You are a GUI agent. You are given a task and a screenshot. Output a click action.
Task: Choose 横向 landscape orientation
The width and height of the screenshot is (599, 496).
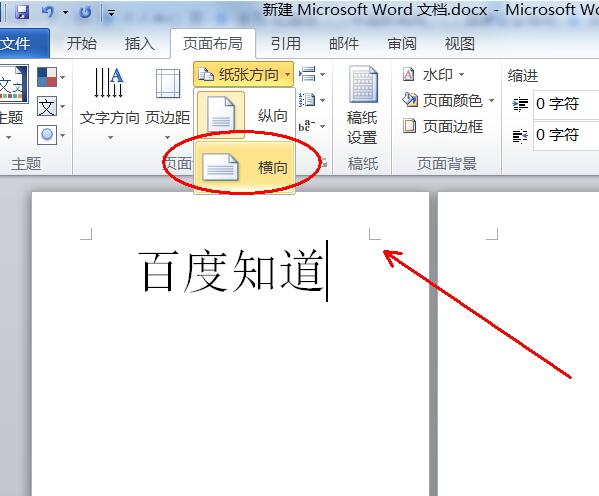[244, 167]
